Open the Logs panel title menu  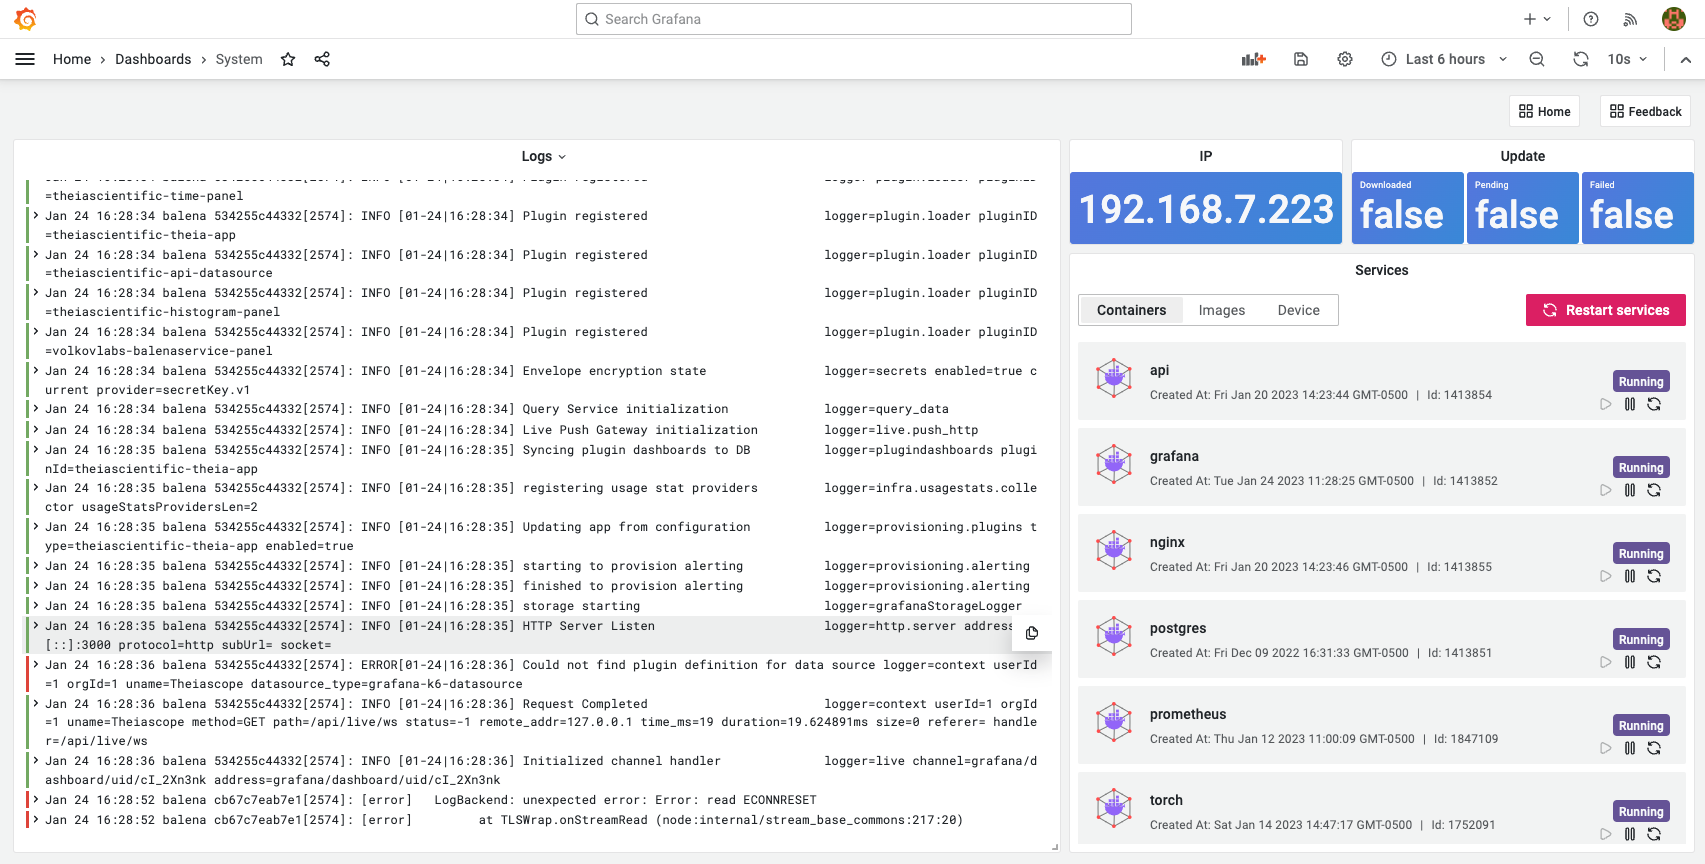pyautogui.click(x=544, y=156)
